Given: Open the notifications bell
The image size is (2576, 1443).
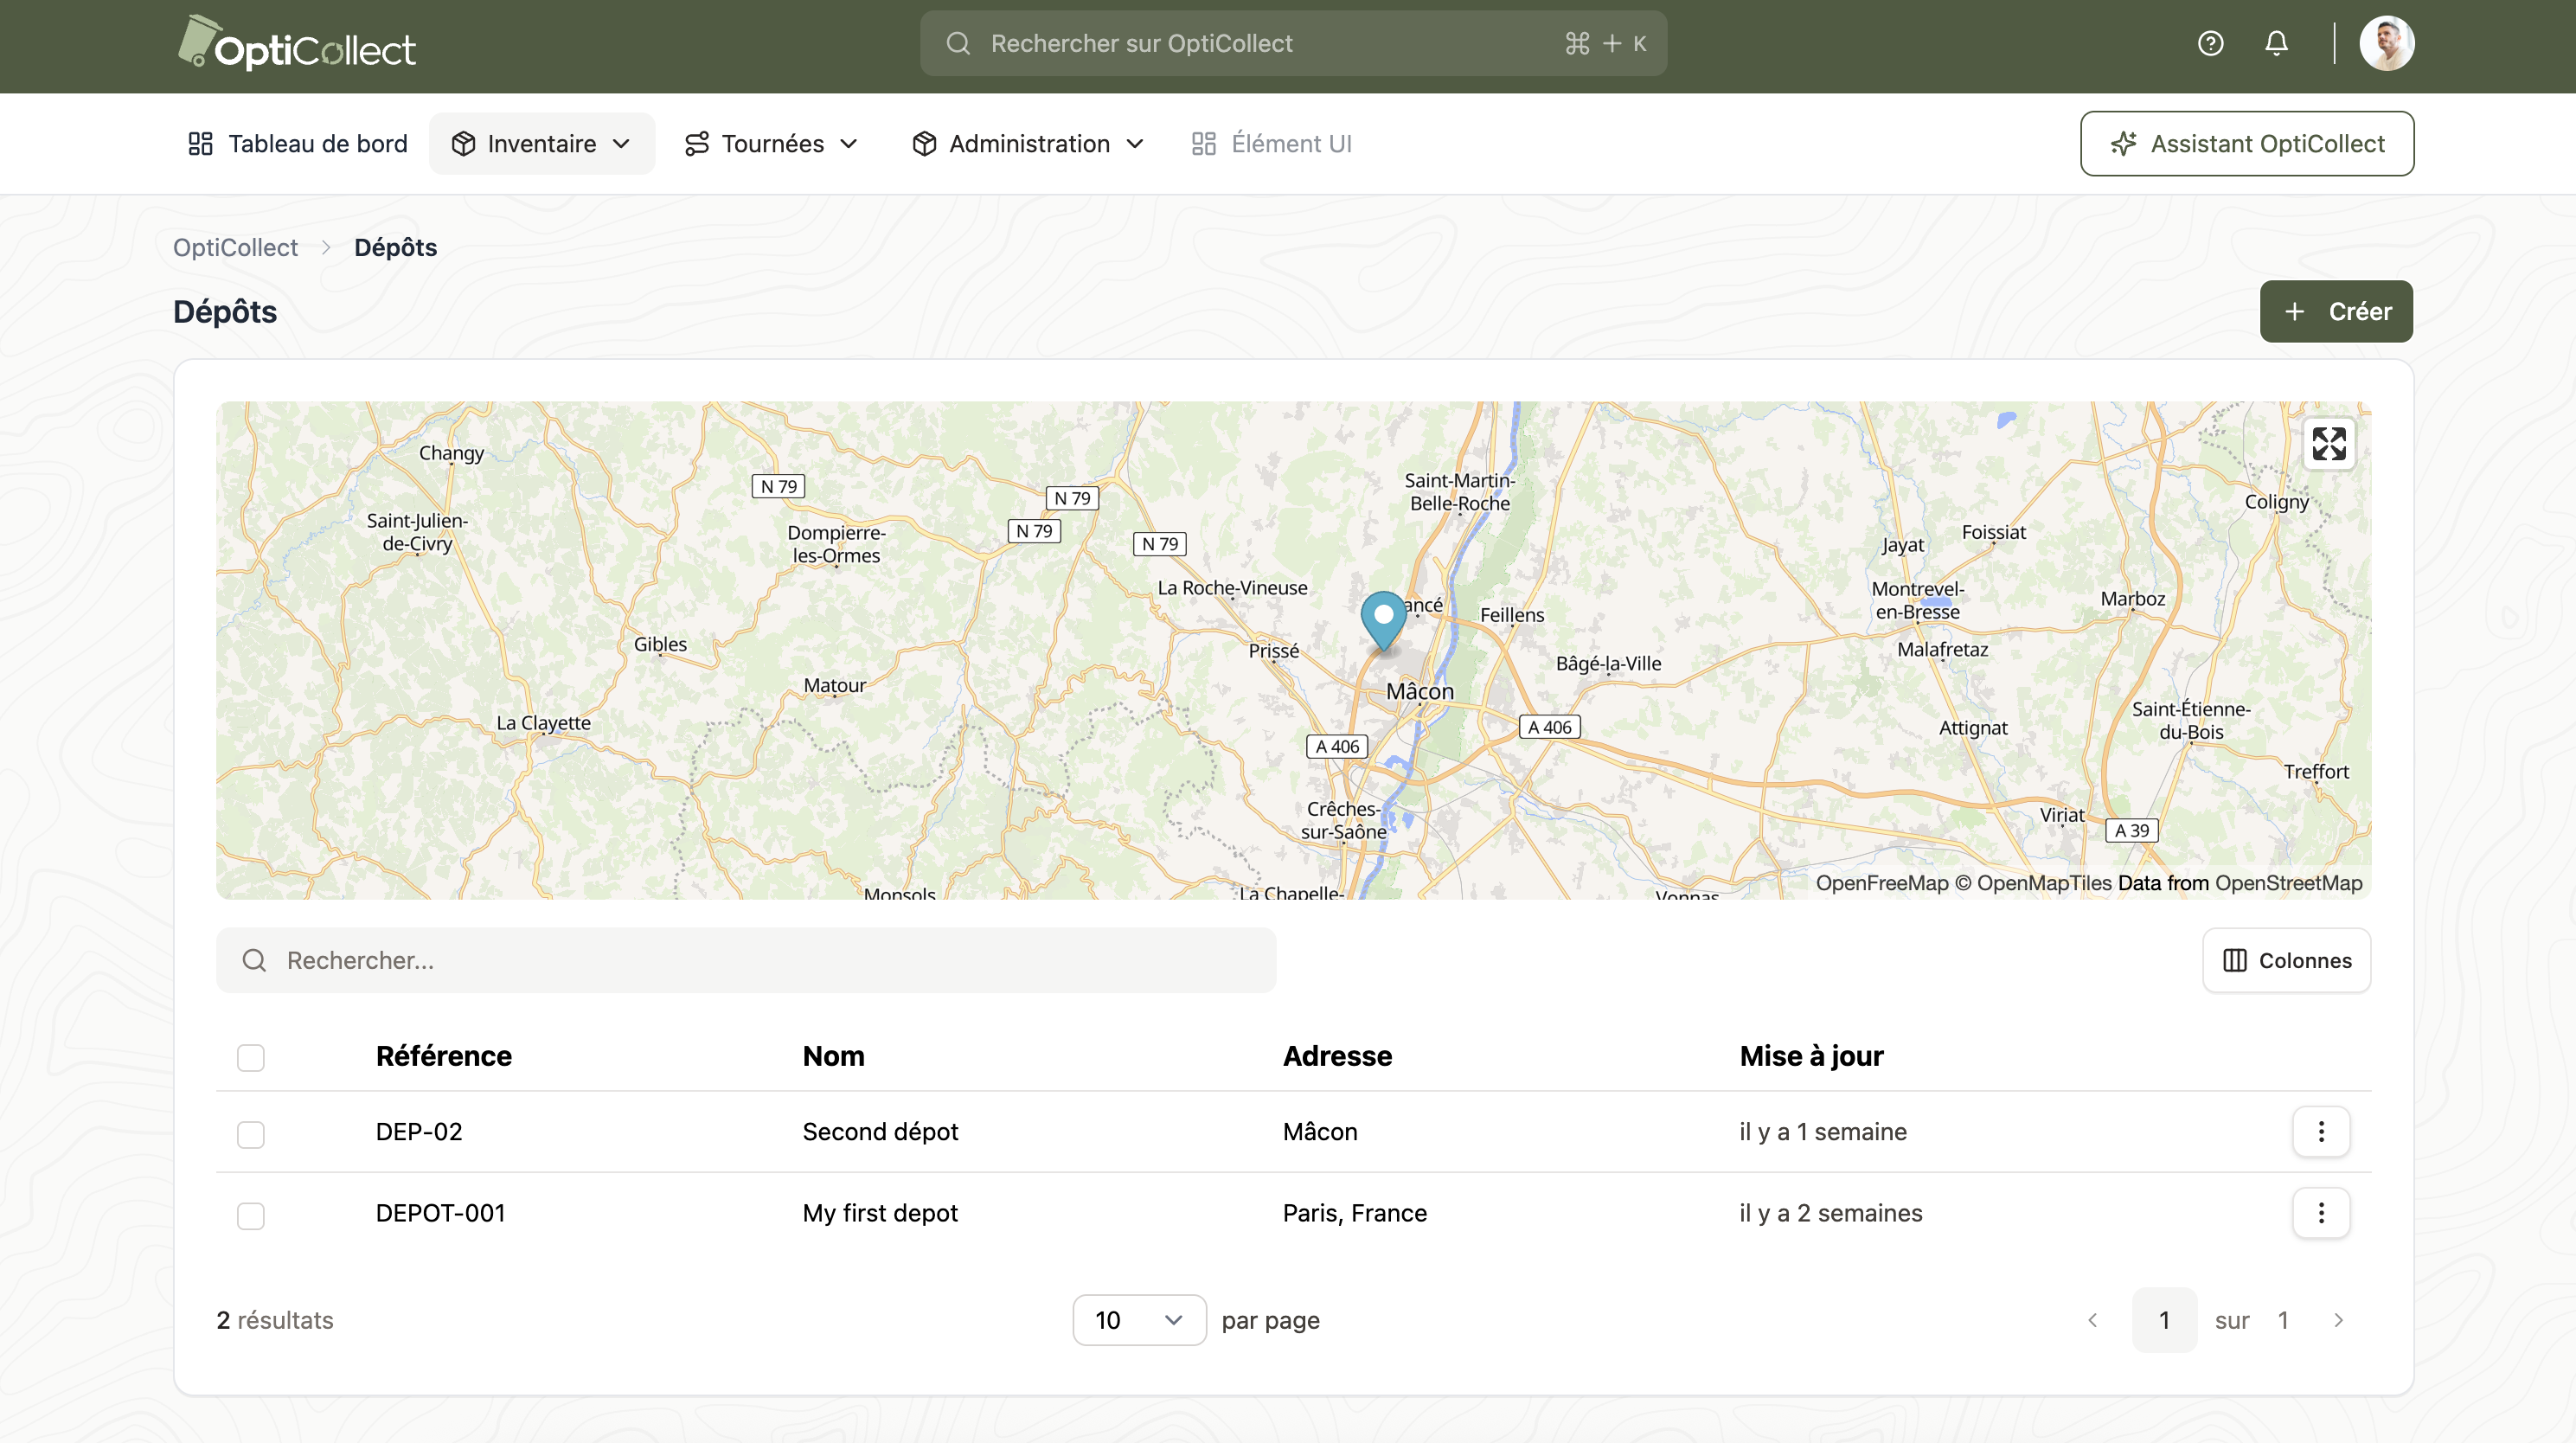Looking at the screenshot, I should pyautogui.click(x=2276, y=43).
